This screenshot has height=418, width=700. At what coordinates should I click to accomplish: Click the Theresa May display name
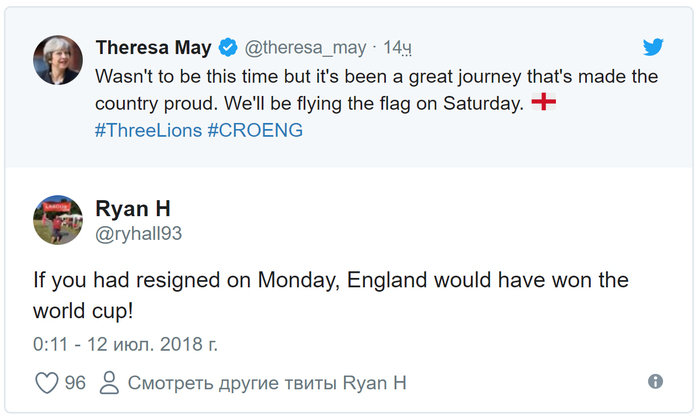[x=153, y=47]
